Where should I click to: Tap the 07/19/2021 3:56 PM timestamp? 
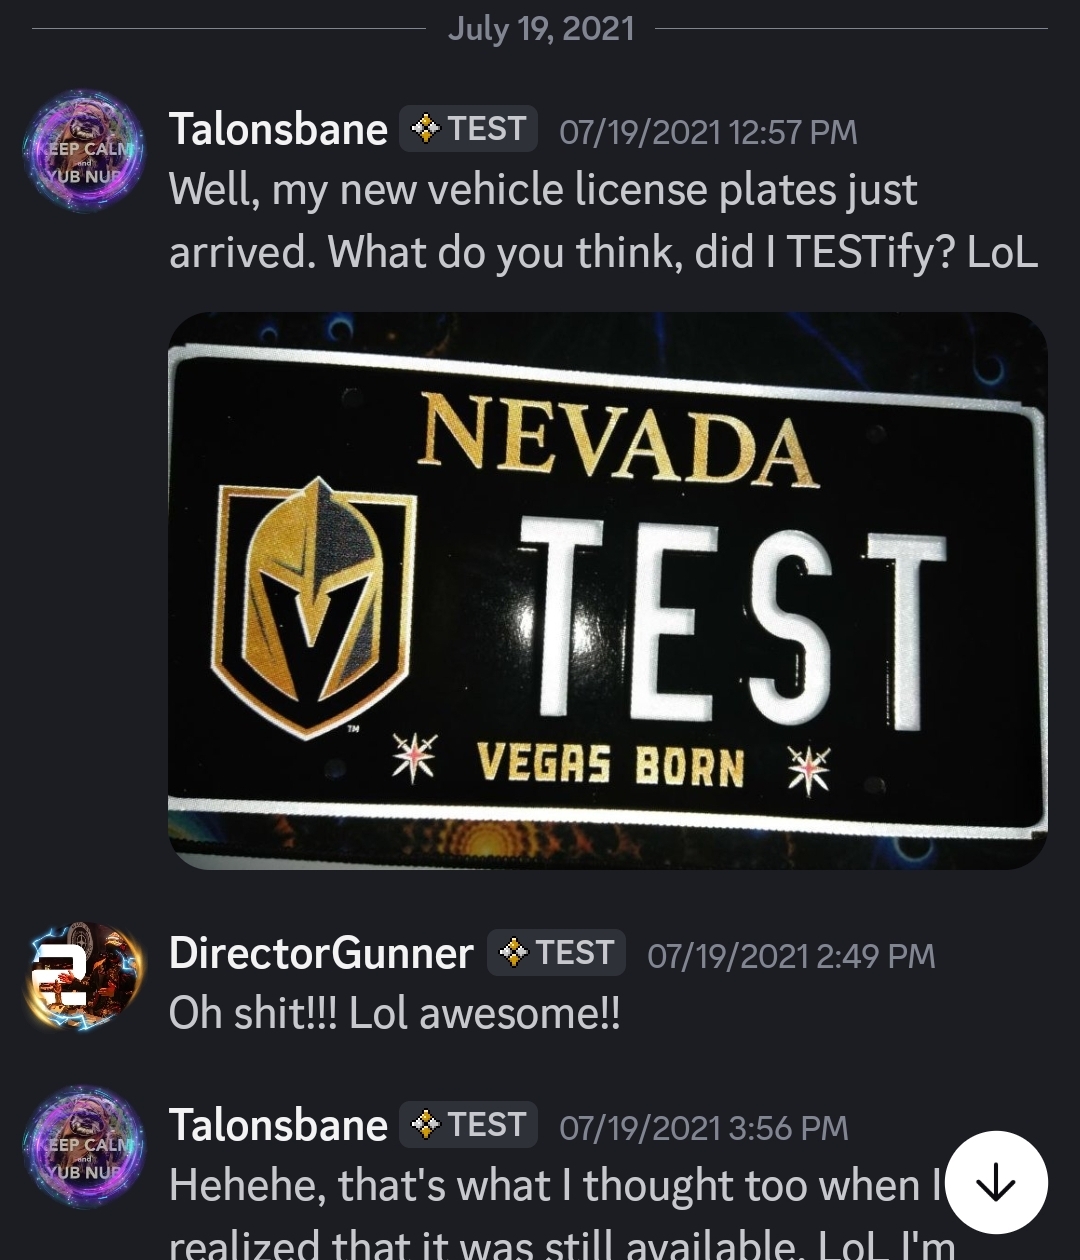[704, 1128]
